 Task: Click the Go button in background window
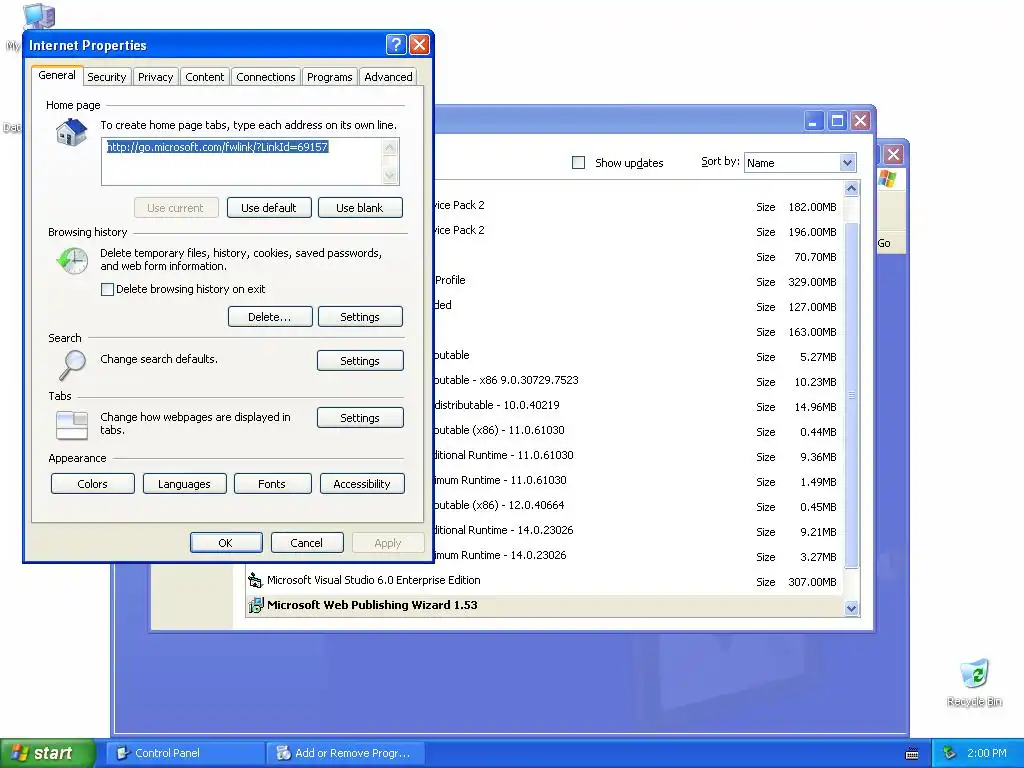[884, 243]
